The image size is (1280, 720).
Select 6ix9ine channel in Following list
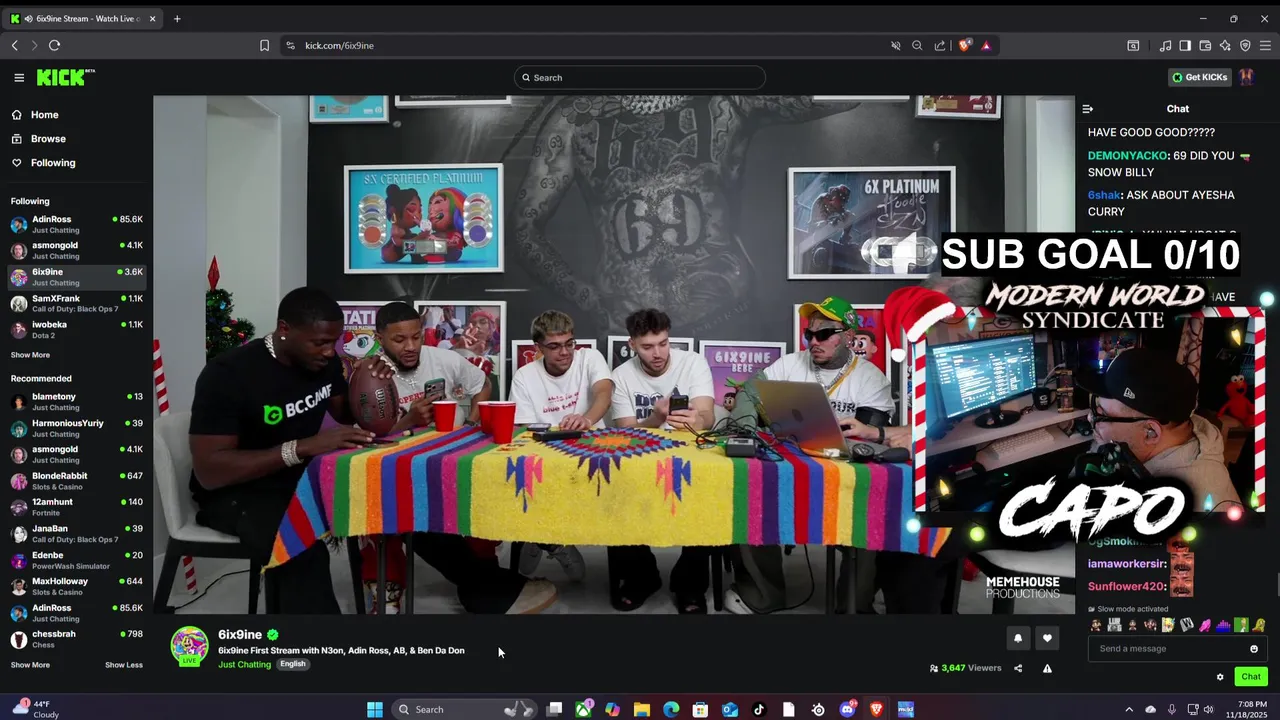pos(77,277)
